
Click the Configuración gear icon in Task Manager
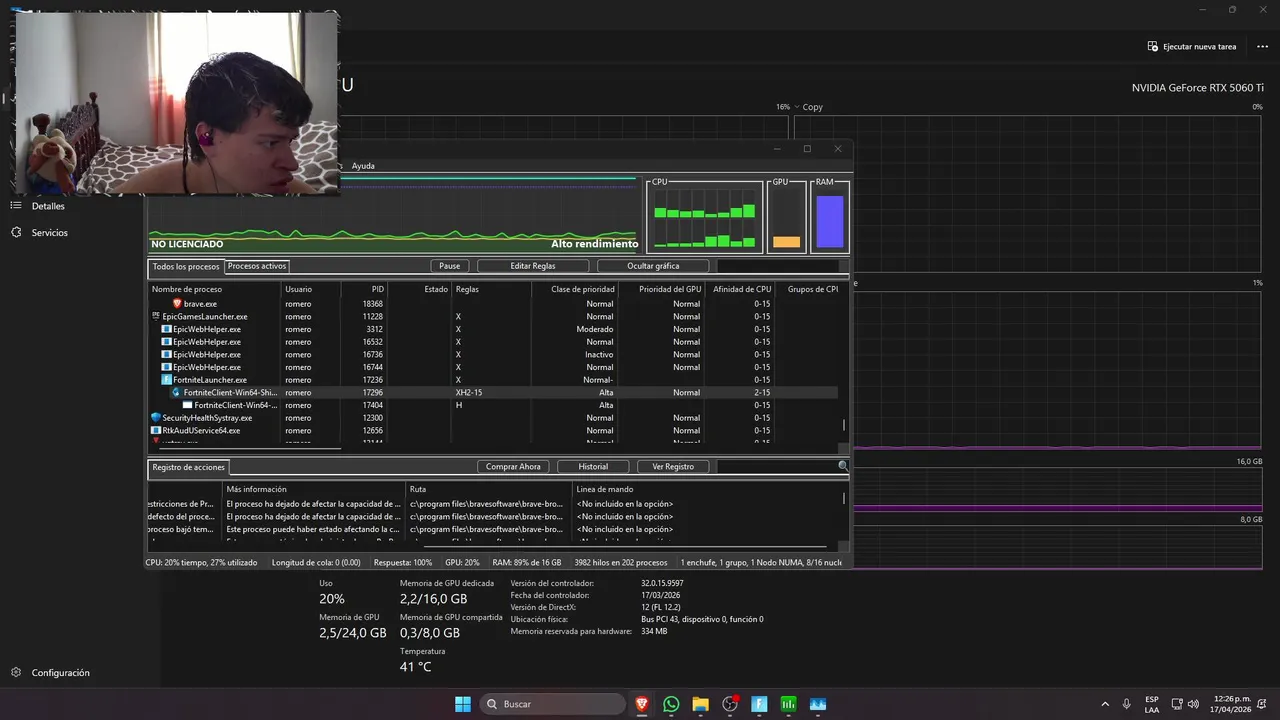coord(16,673)
